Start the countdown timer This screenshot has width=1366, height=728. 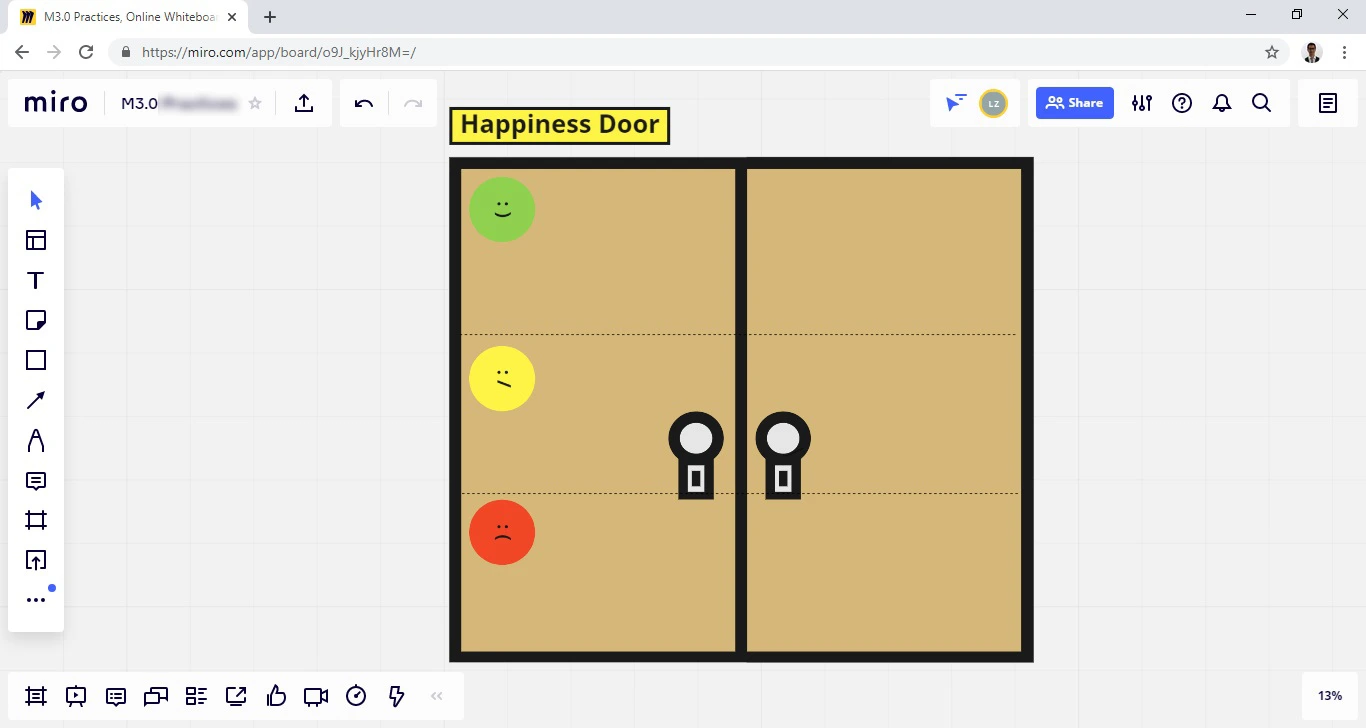click(356, 696)
